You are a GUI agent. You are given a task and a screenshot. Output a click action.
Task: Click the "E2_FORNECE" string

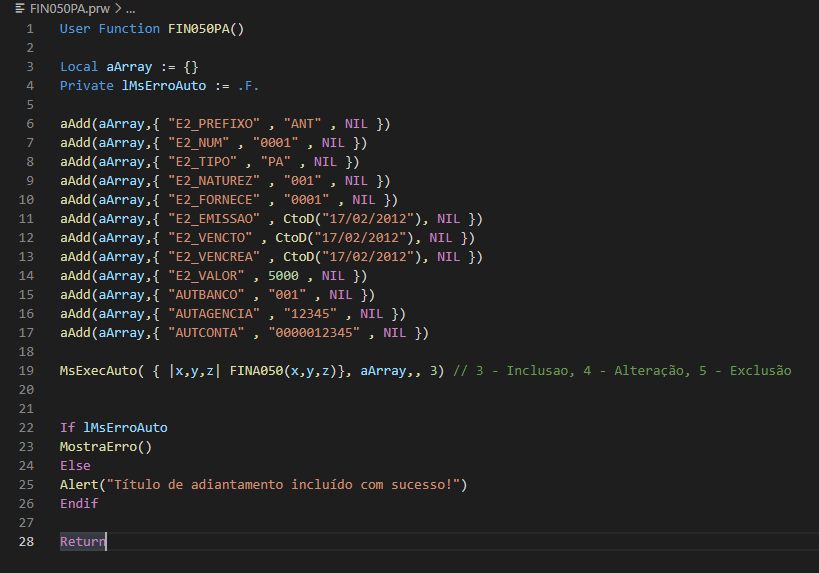point(214,200)
